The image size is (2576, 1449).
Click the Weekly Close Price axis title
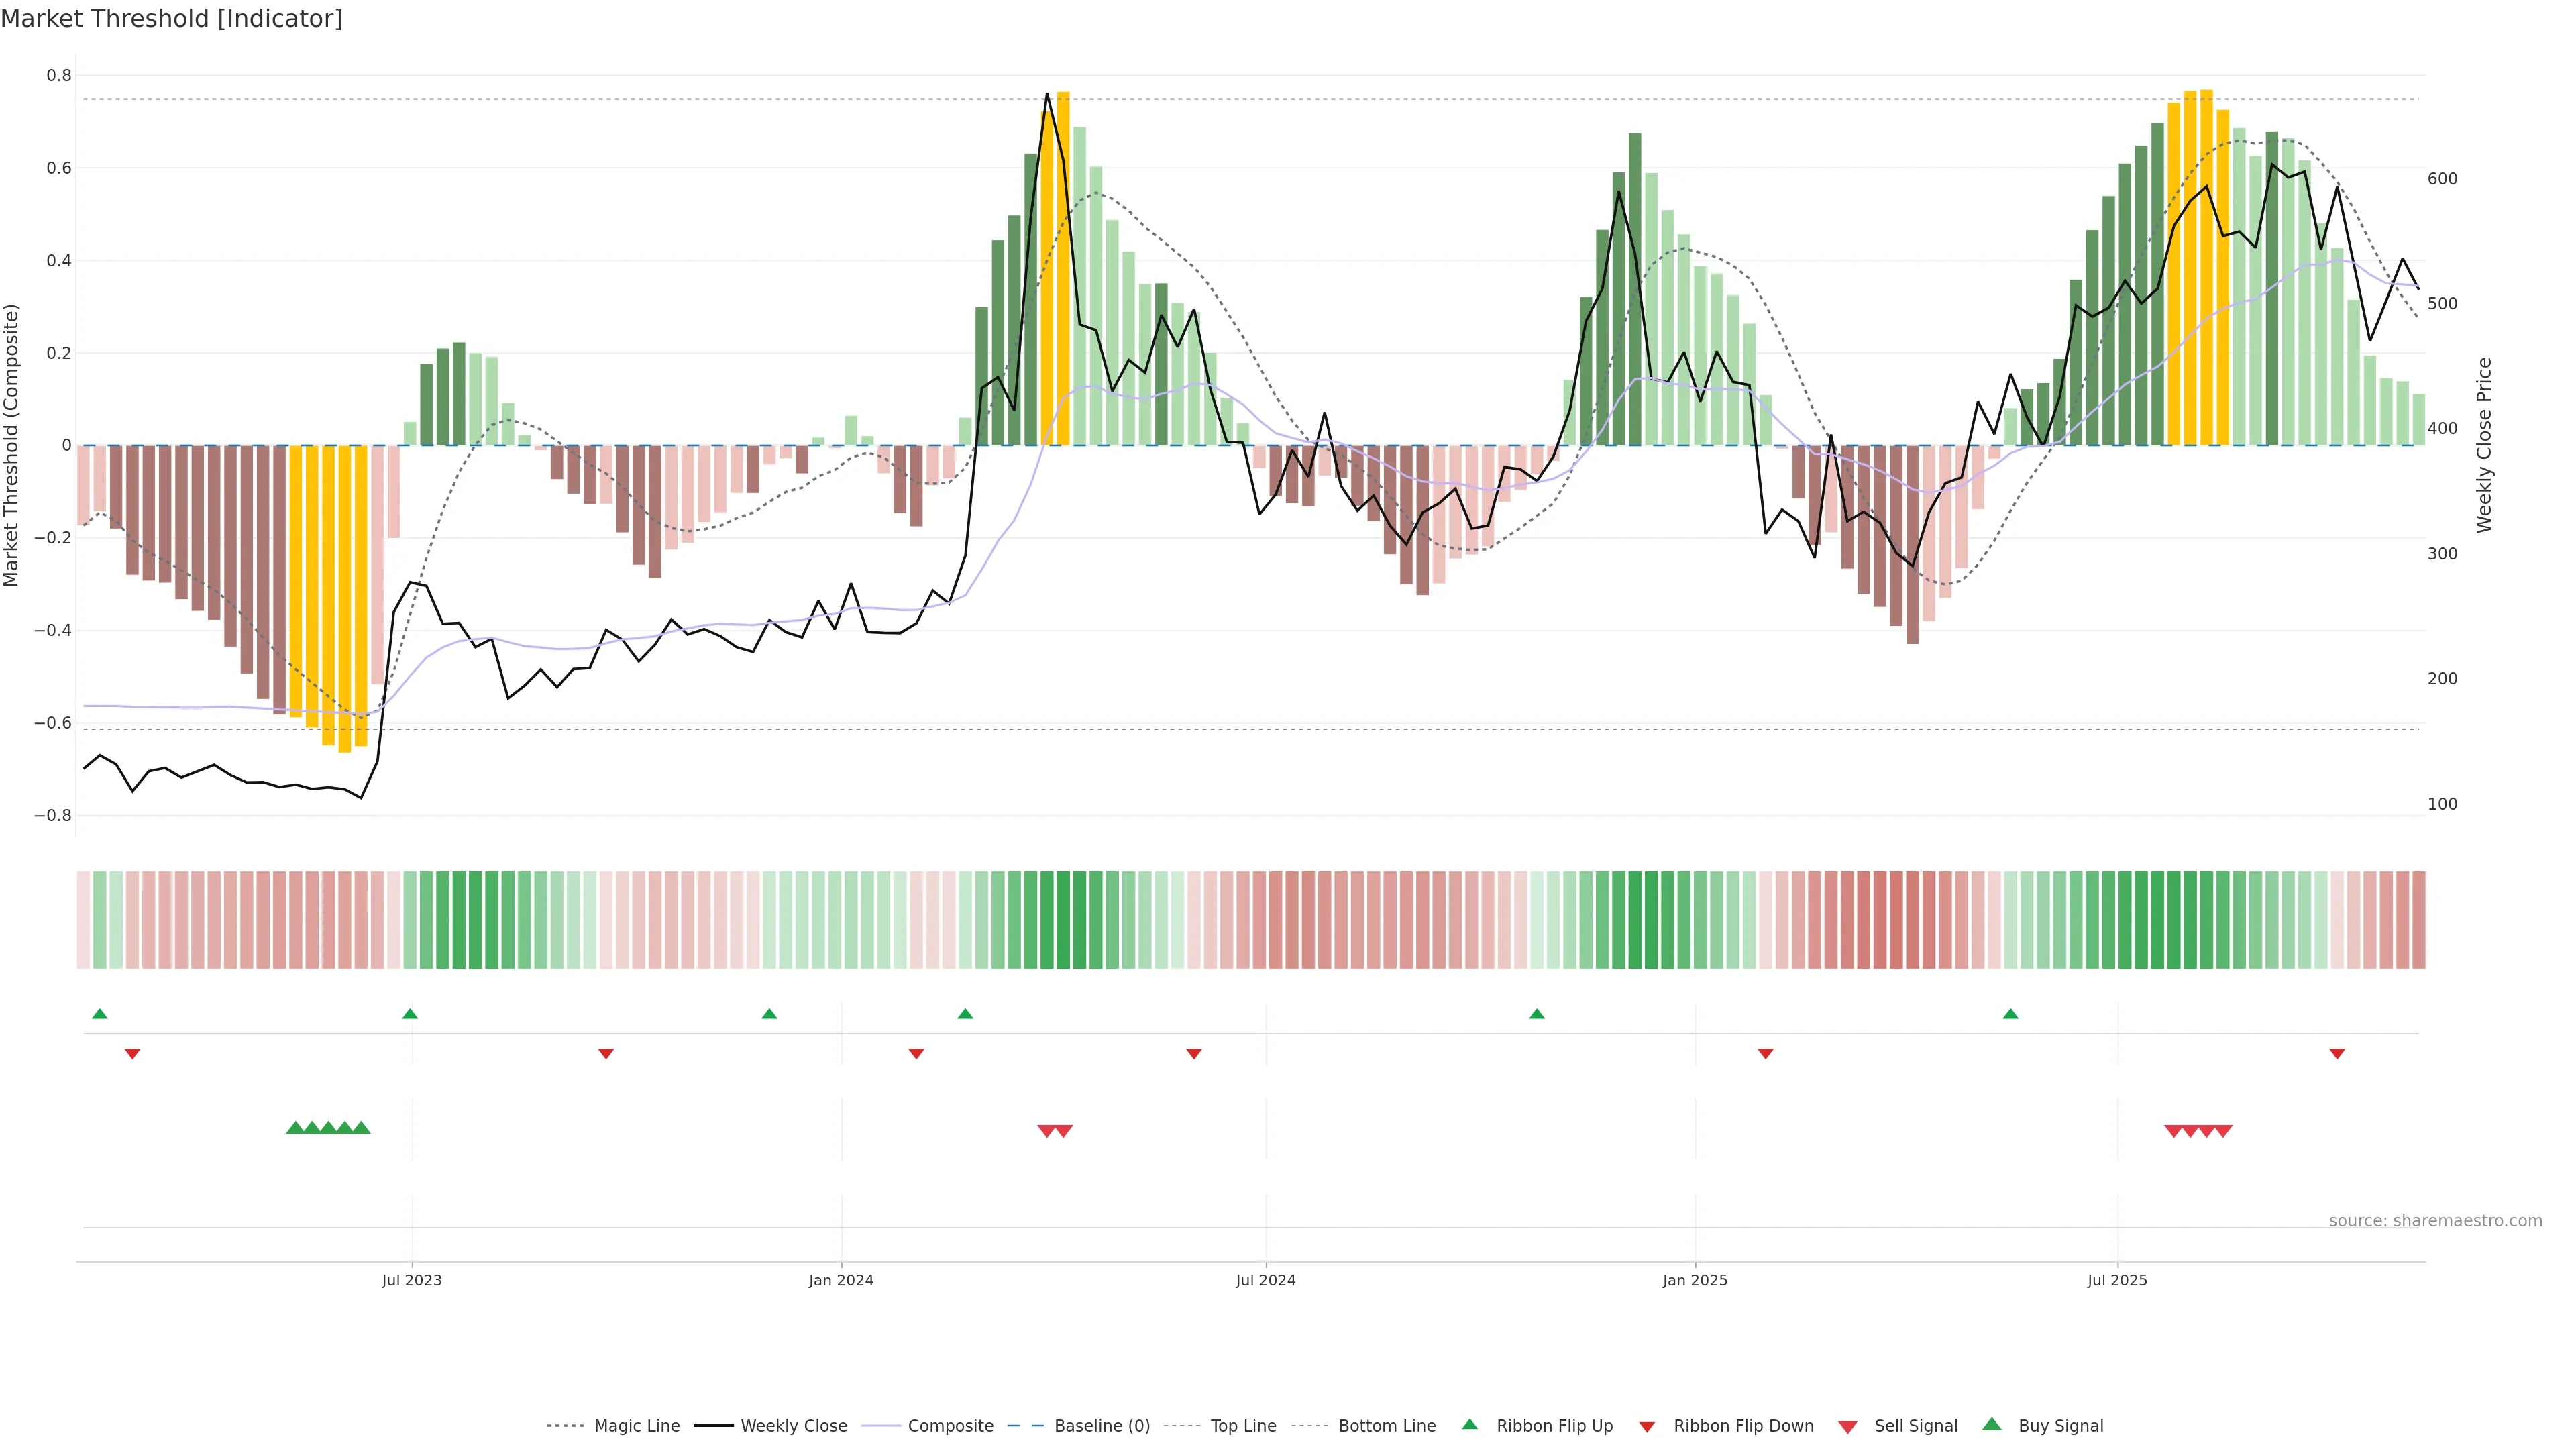(2484, 445)
